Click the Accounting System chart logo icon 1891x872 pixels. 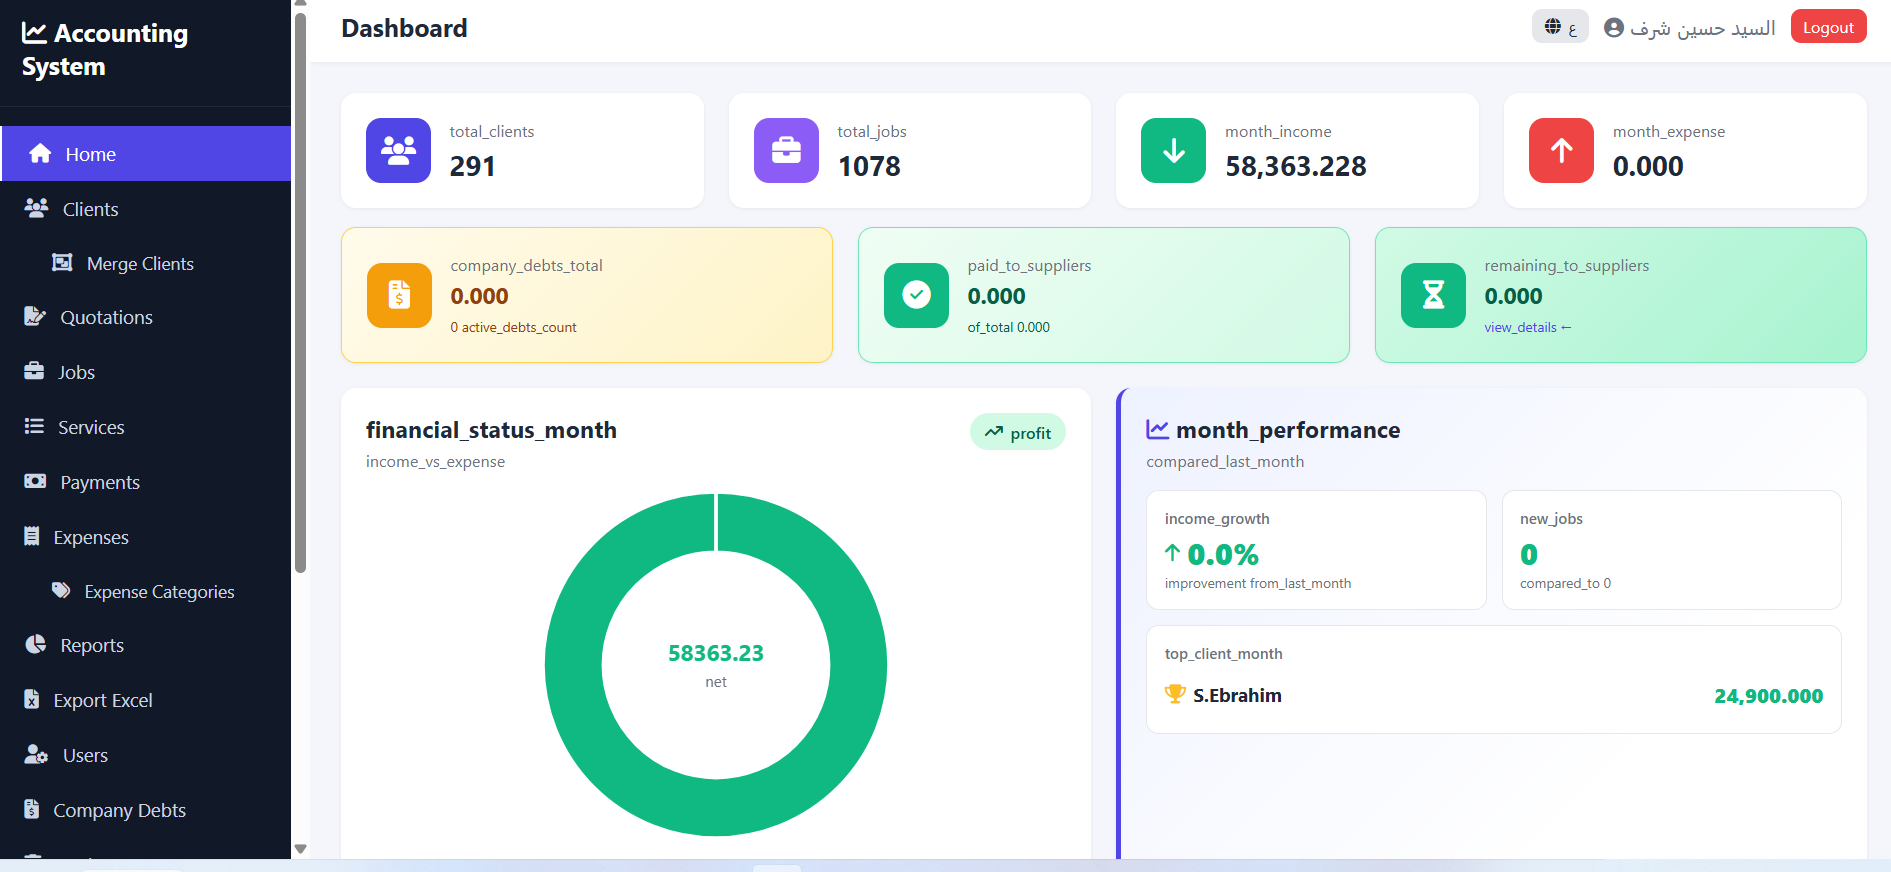click(34, 33)
